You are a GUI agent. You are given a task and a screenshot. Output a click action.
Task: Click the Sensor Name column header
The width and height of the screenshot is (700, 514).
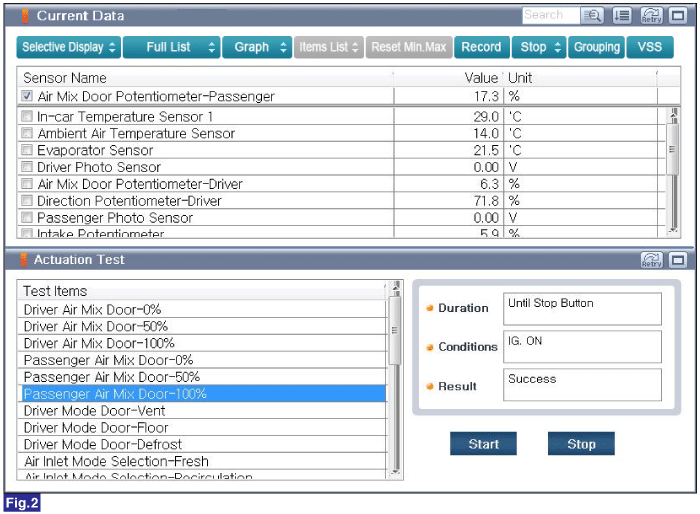[205, 78]
